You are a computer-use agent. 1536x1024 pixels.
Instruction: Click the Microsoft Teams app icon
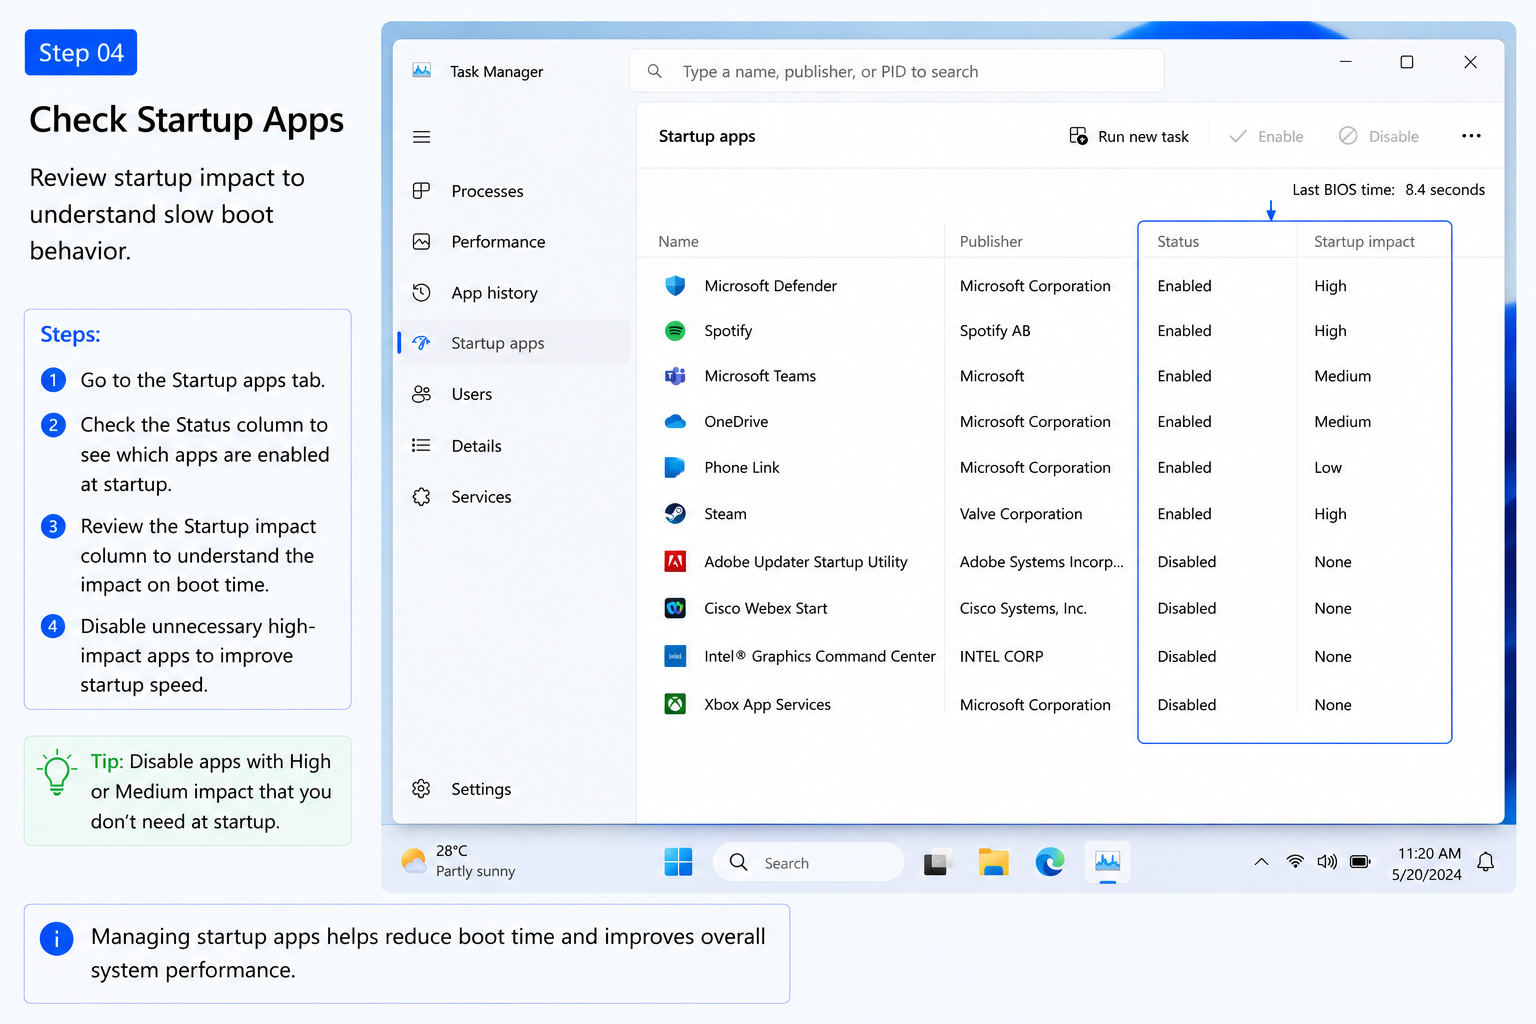675,376
